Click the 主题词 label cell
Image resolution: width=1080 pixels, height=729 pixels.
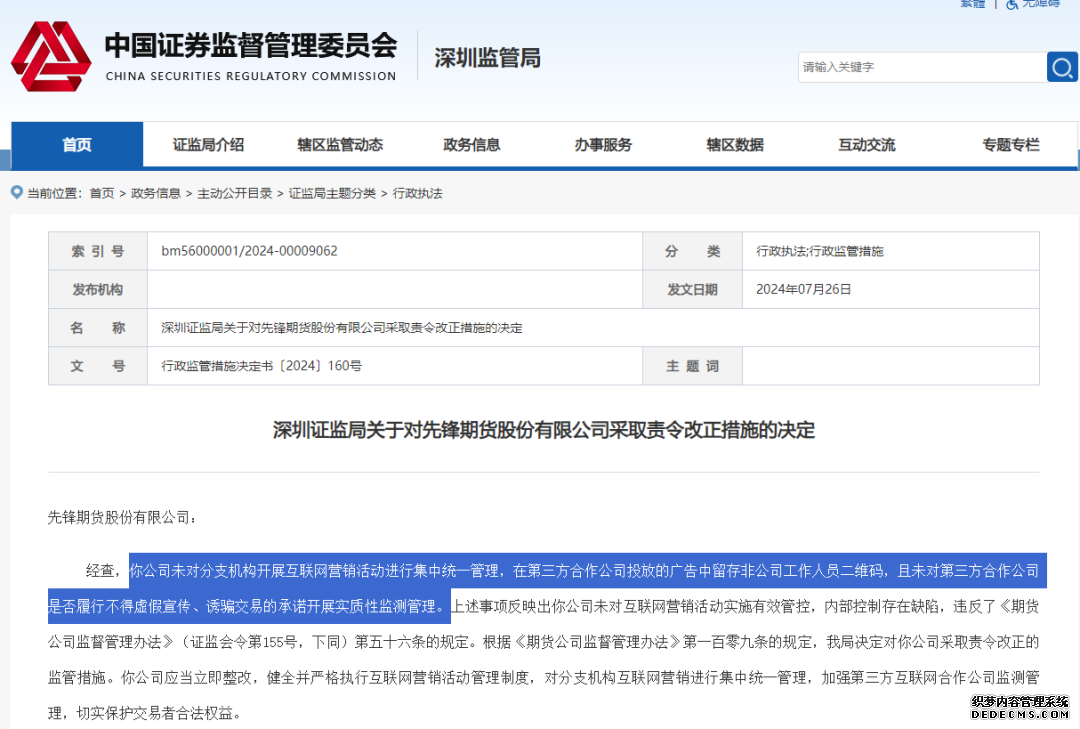692,366
